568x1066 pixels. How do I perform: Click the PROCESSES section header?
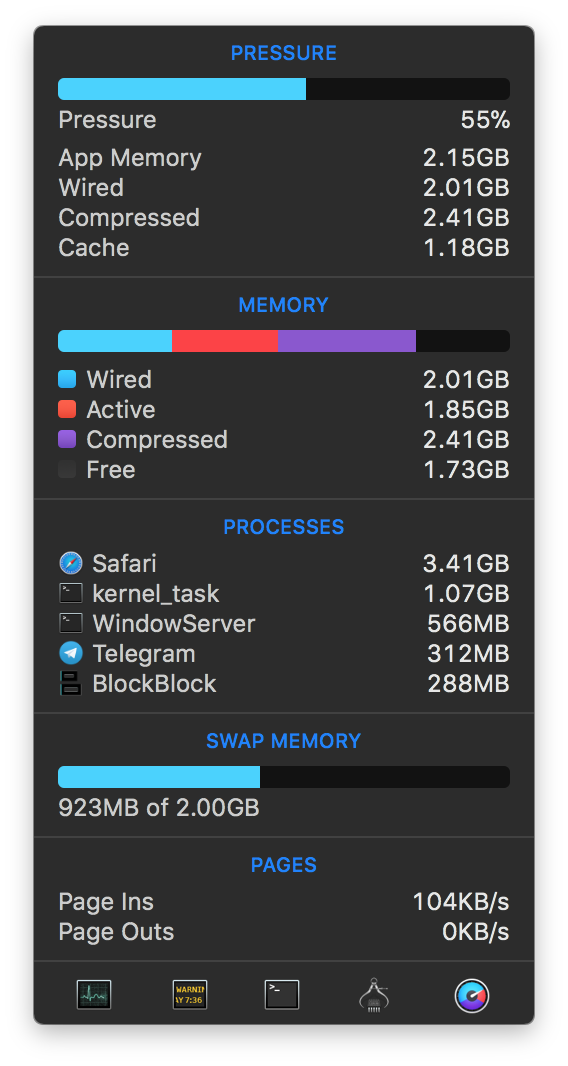284,527
